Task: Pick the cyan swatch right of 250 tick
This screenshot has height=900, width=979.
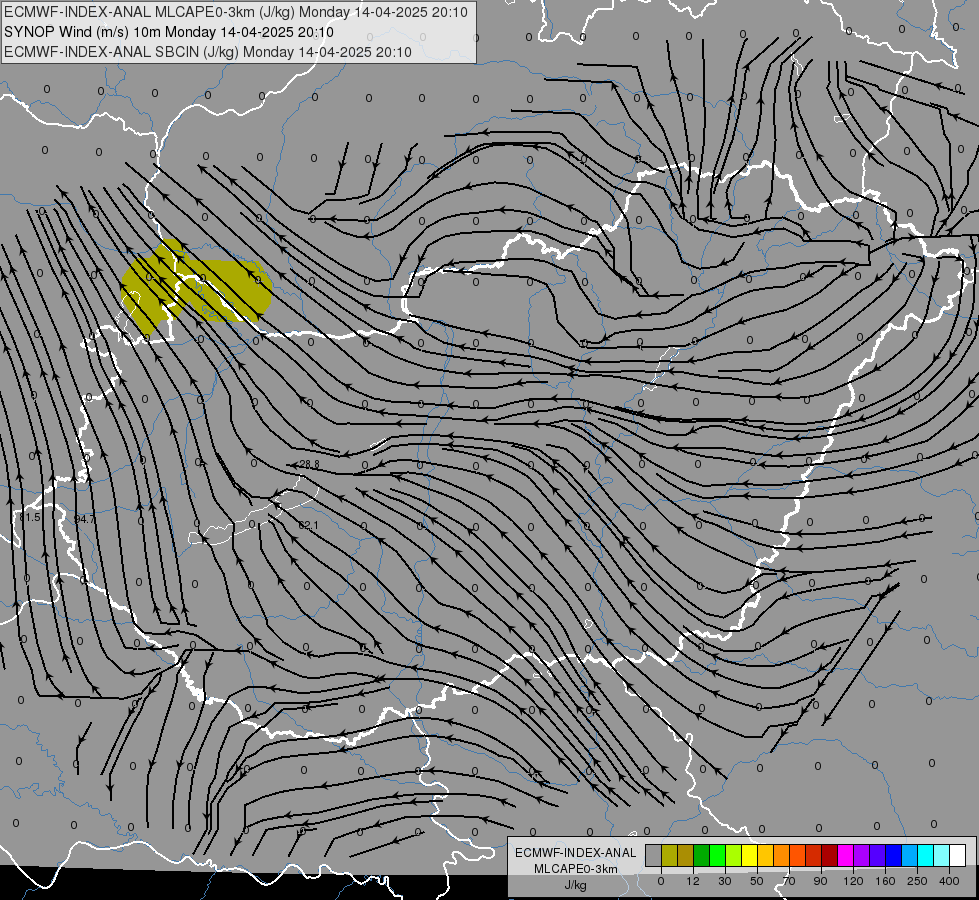Action: point(926,855)
